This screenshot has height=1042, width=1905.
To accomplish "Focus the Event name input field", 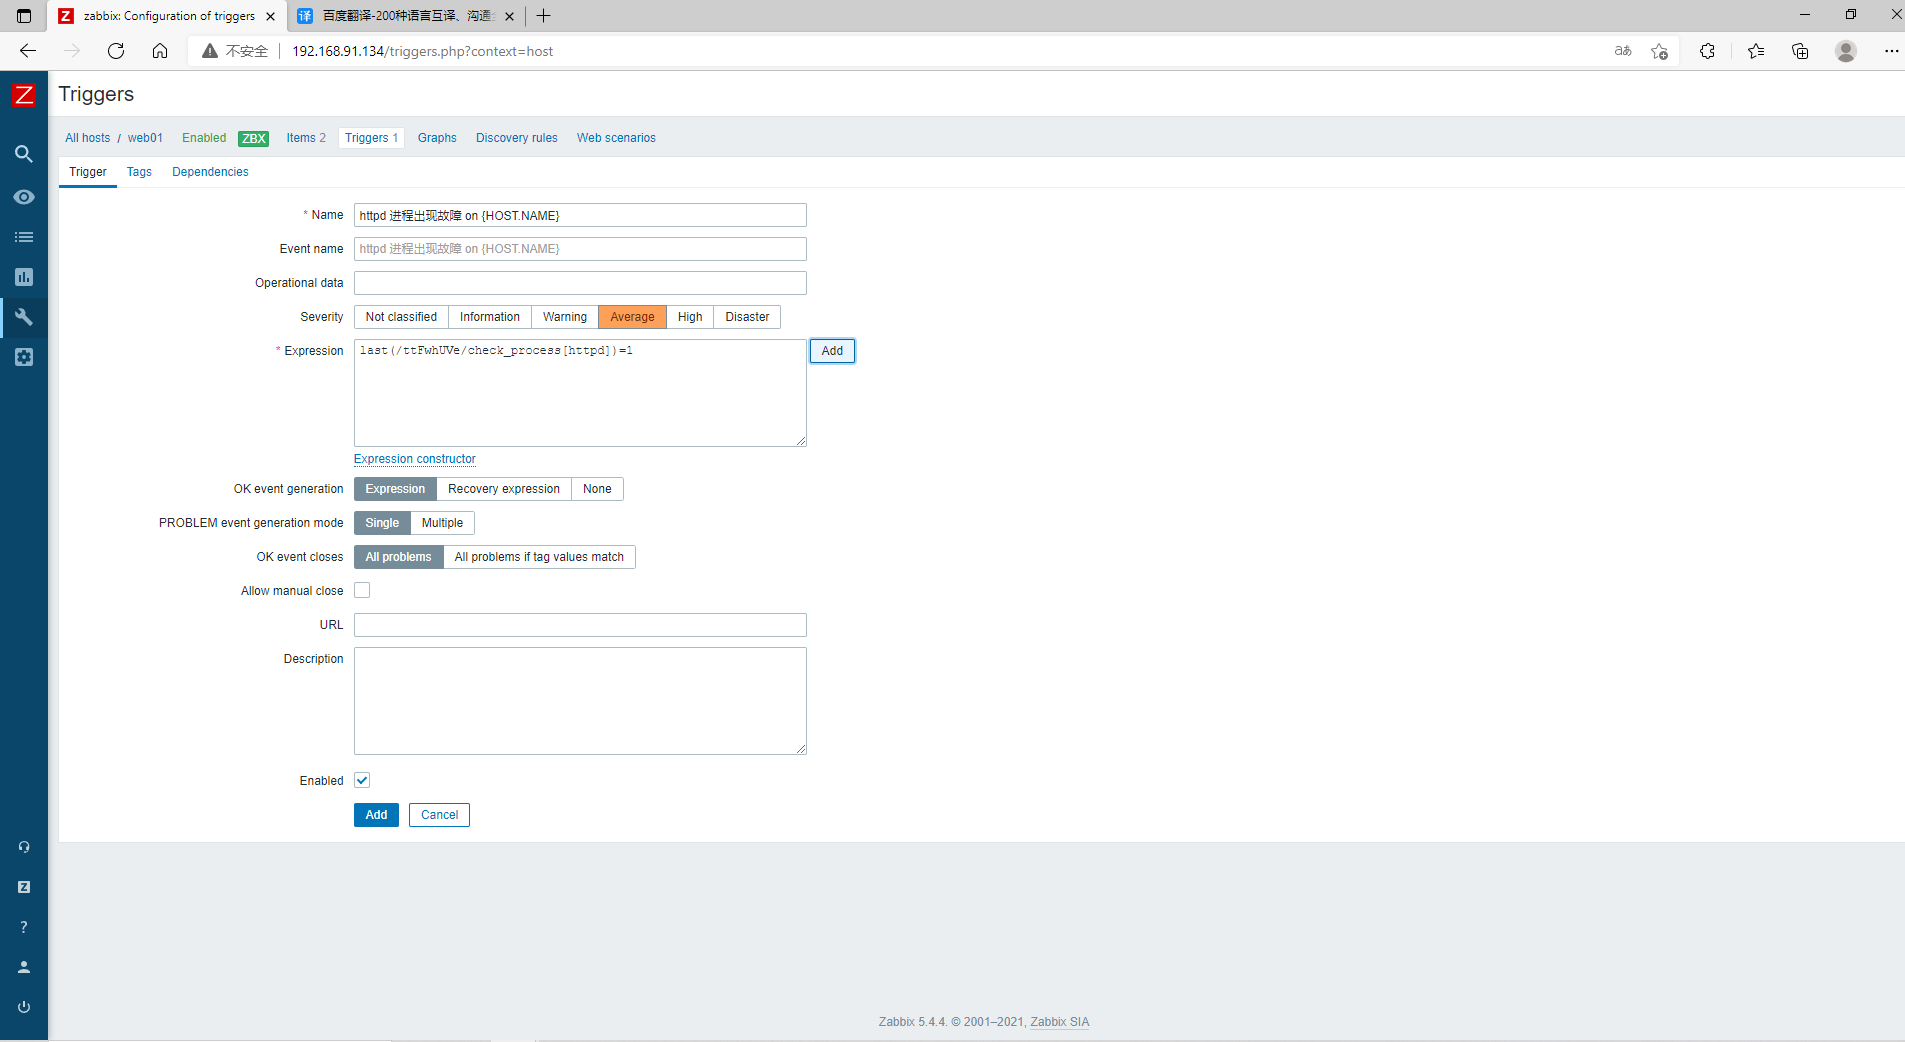I will click(580, 249).
